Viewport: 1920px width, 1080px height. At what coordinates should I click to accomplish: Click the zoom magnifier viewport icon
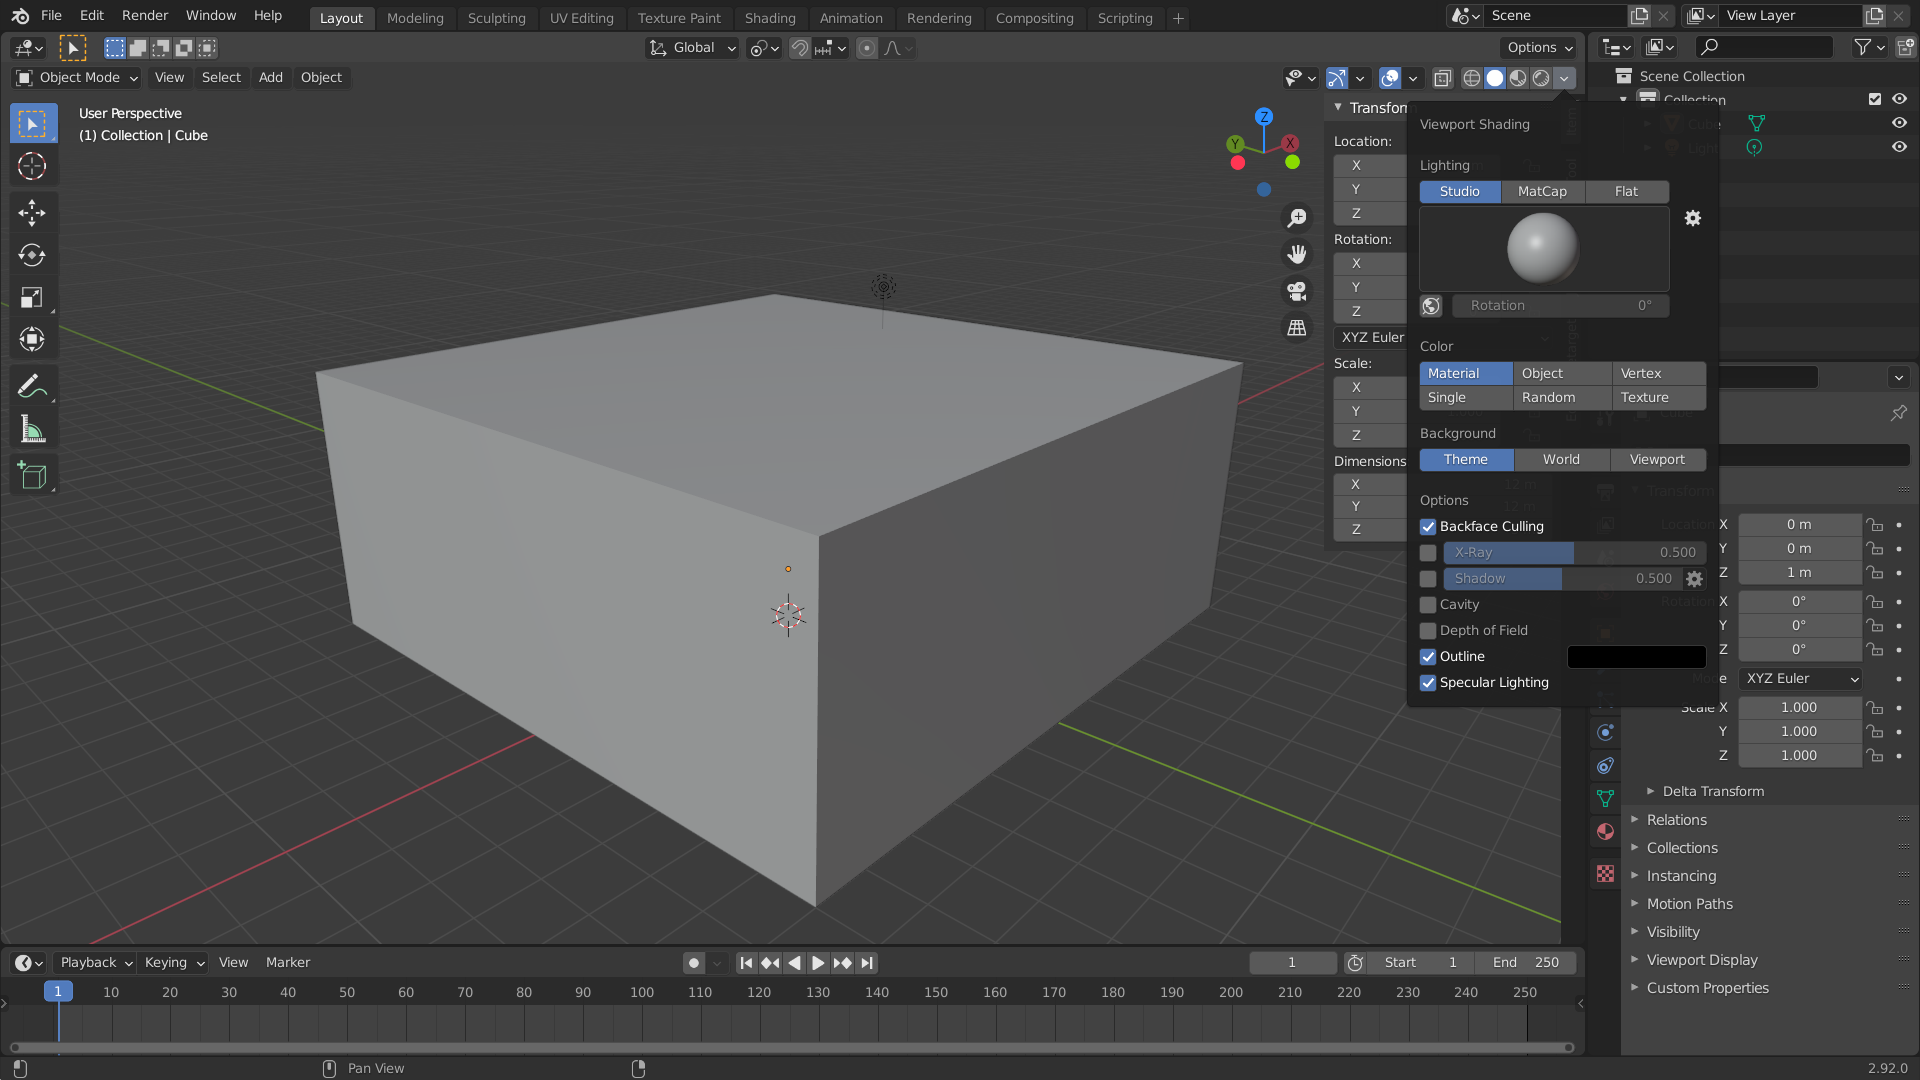1297,218
